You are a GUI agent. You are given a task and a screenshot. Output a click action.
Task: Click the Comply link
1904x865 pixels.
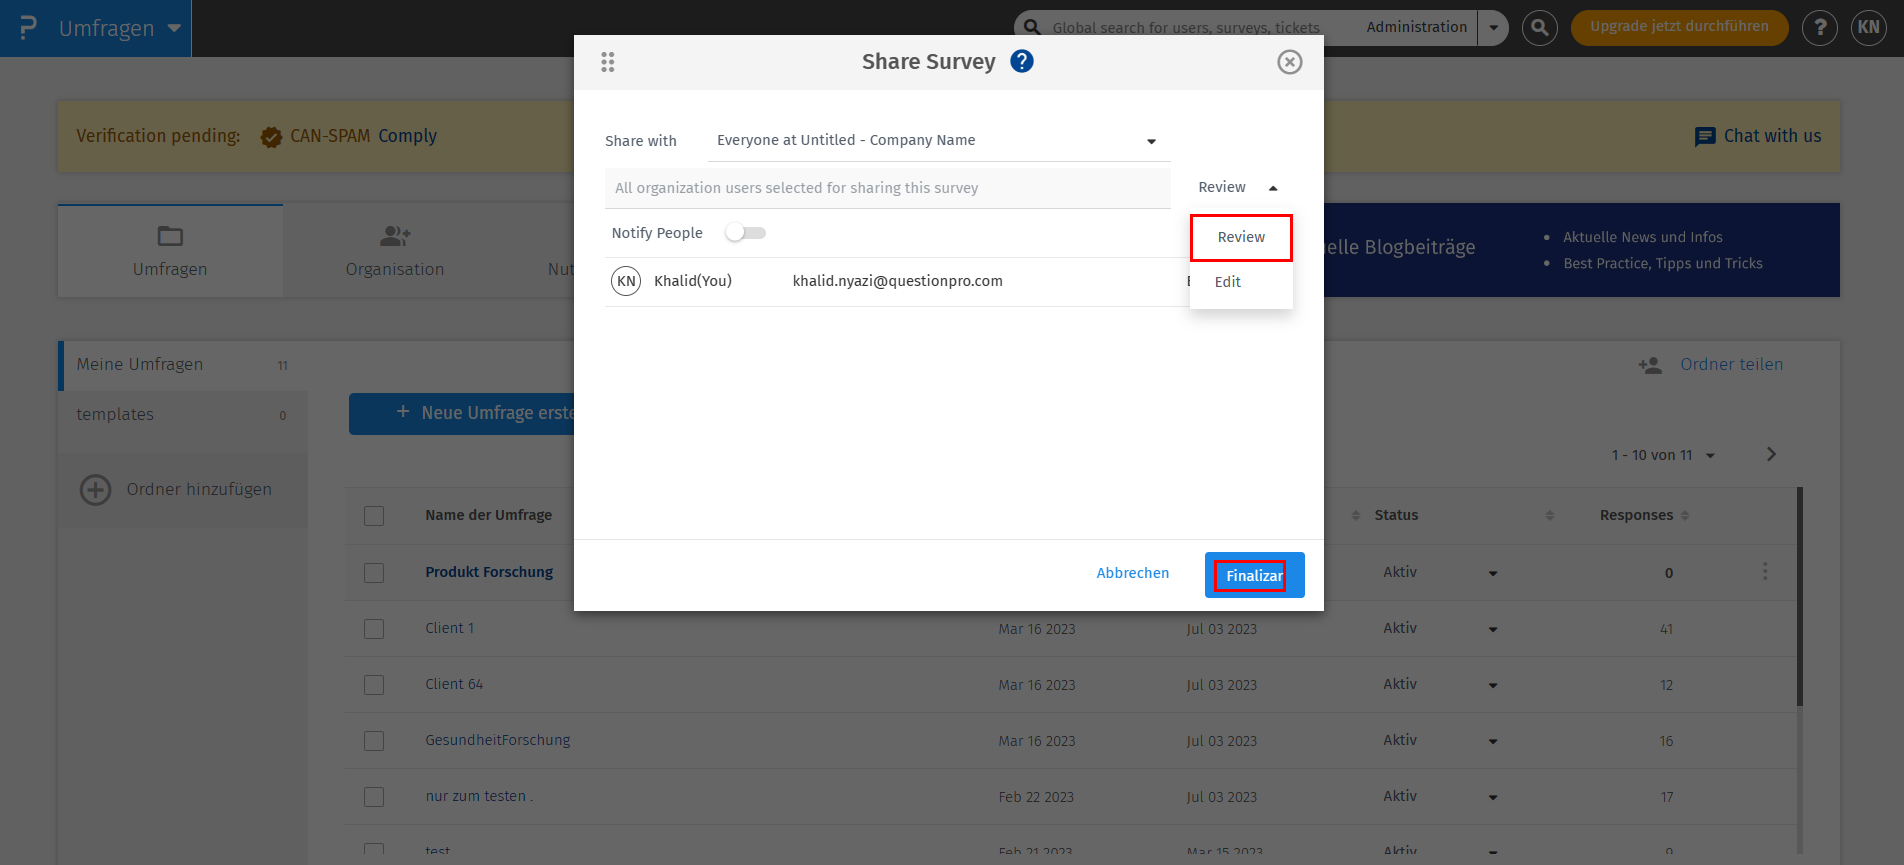point(407,136)
